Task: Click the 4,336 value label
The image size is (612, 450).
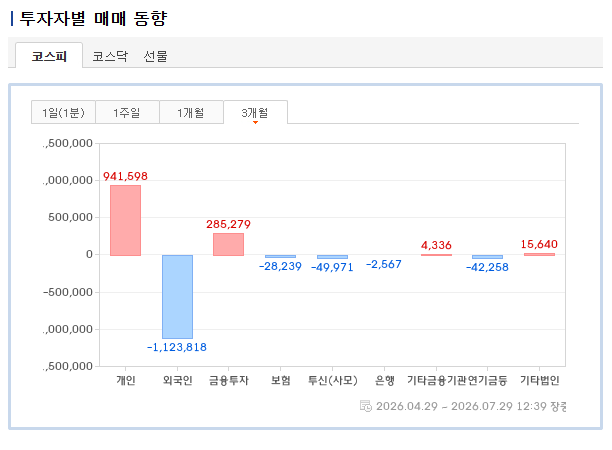Action: click(436, 245)
